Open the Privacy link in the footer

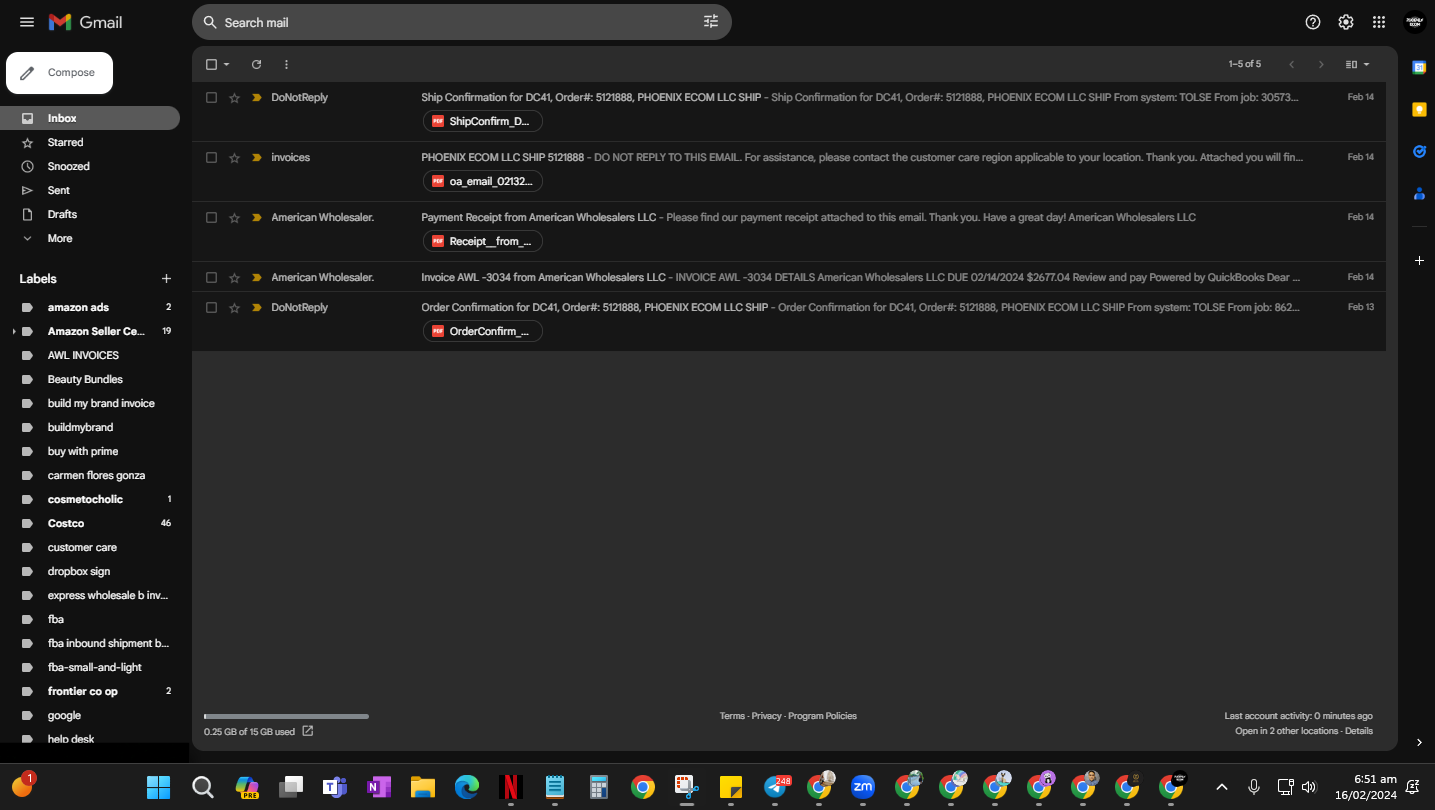click(x=767, y=716)
